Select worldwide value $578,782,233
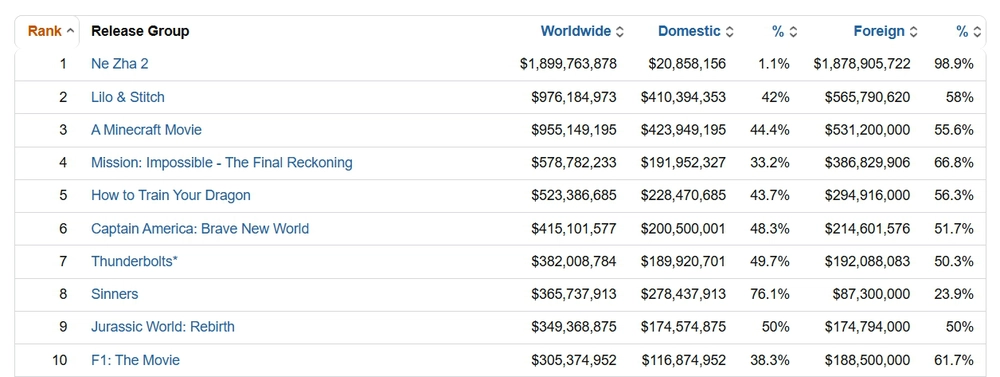Screen dimensions: 1000x377 pyautogui.click(x=574, y=163)
